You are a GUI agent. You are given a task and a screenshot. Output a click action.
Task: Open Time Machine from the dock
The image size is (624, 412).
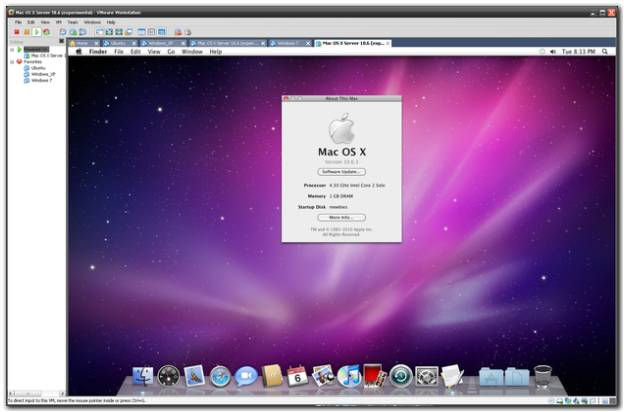(401, 376)
